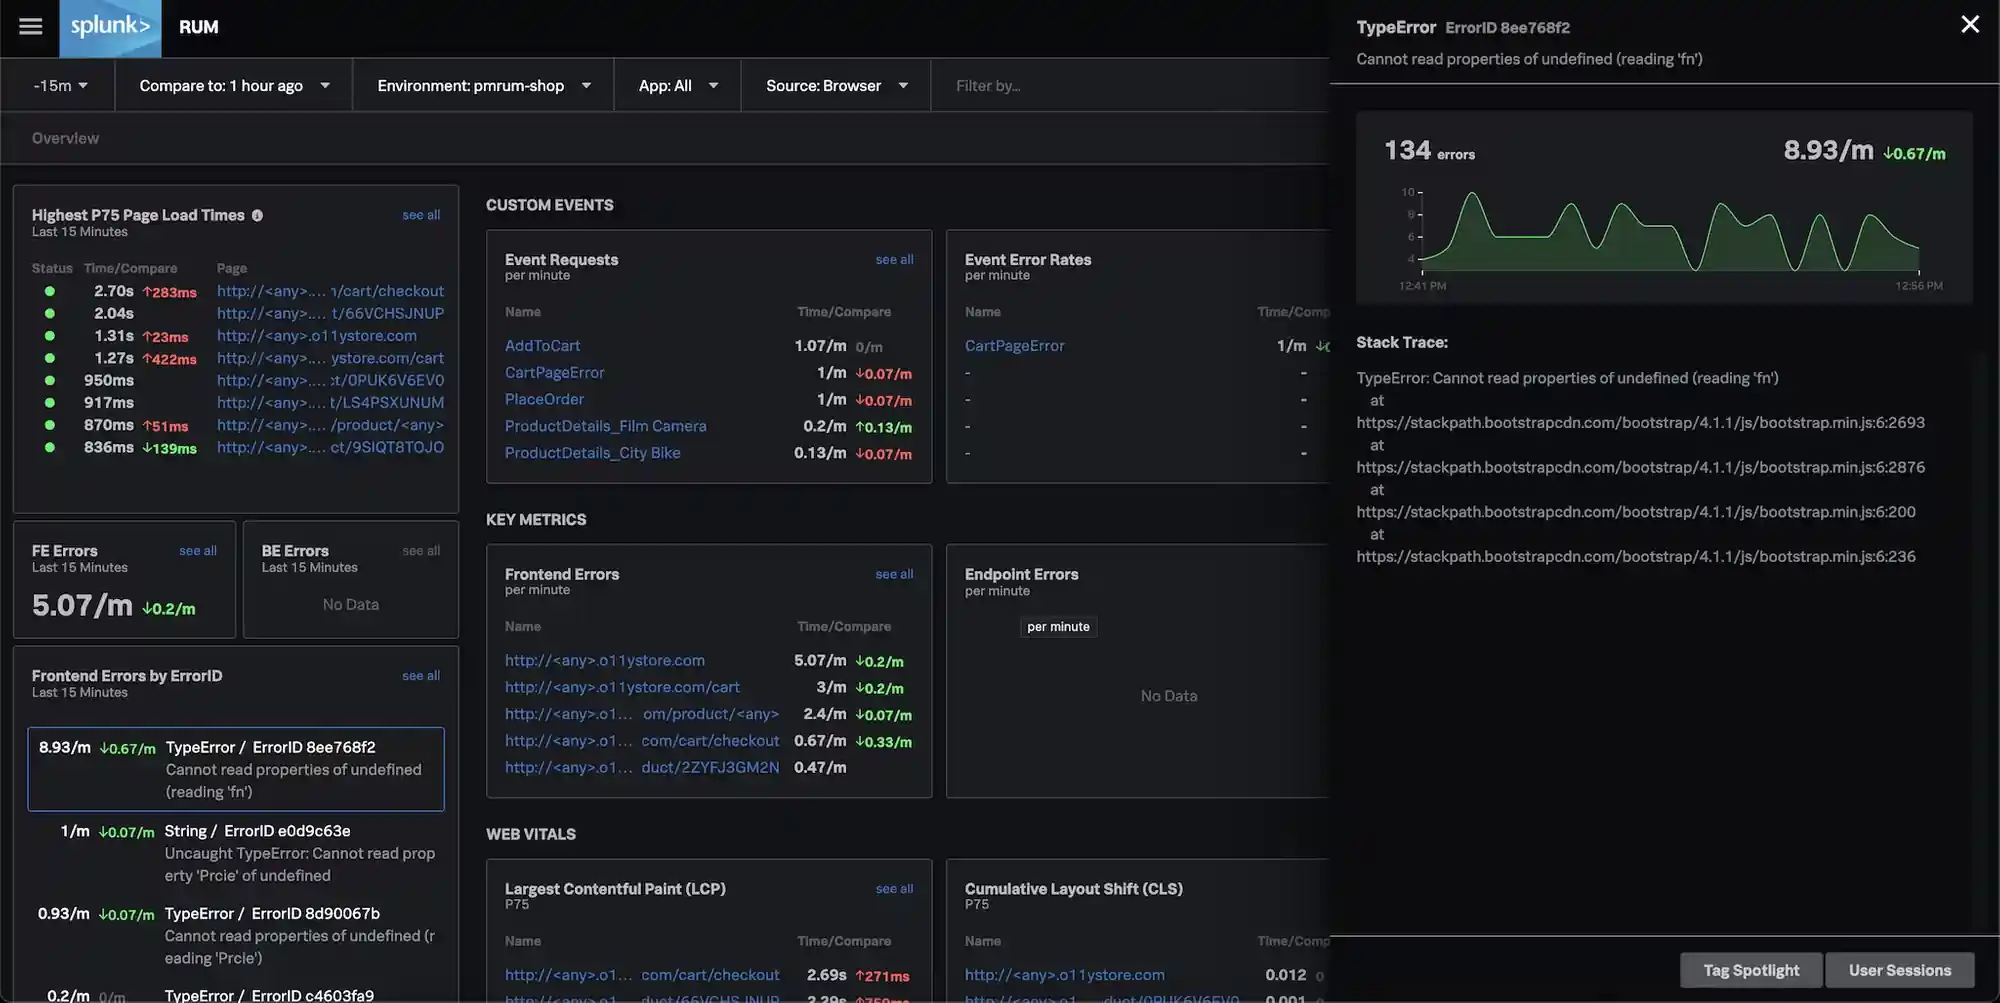This screenshot has width=2000, height=1003.
Task: Select the Overview tab
Action: (x=65, y=138)
